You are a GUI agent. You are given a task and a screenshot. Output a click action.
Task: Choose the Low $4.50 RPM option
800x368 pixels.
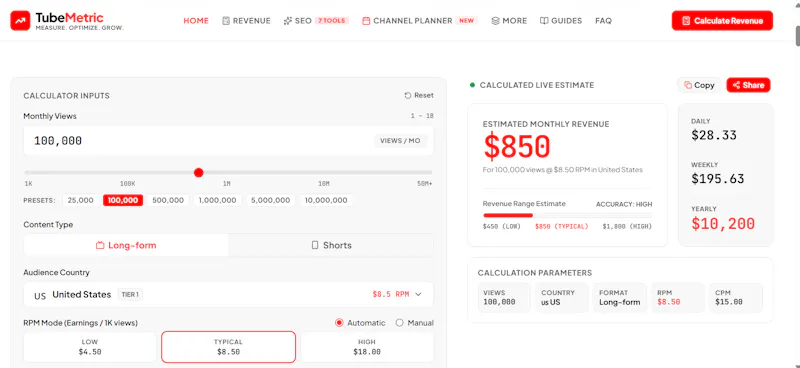point(90,347)
